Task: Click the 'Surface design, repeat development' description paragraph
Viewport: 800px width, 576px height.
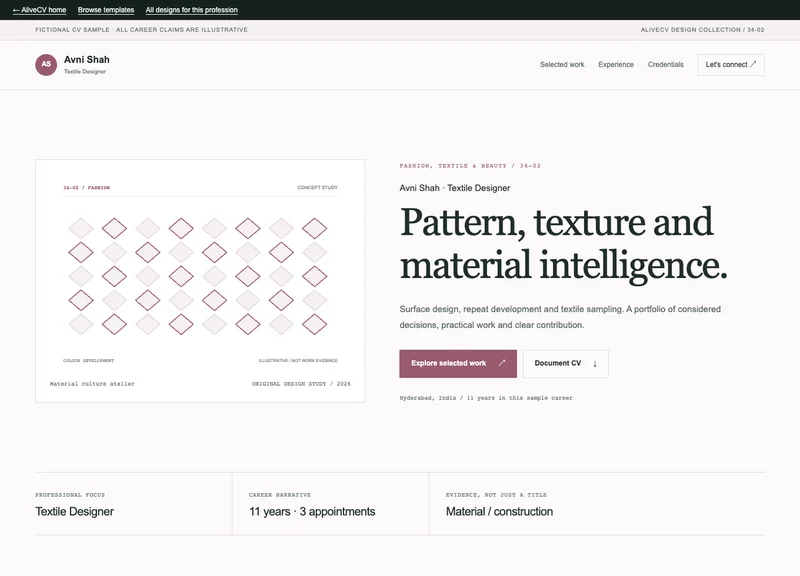Action: [560, 317]
